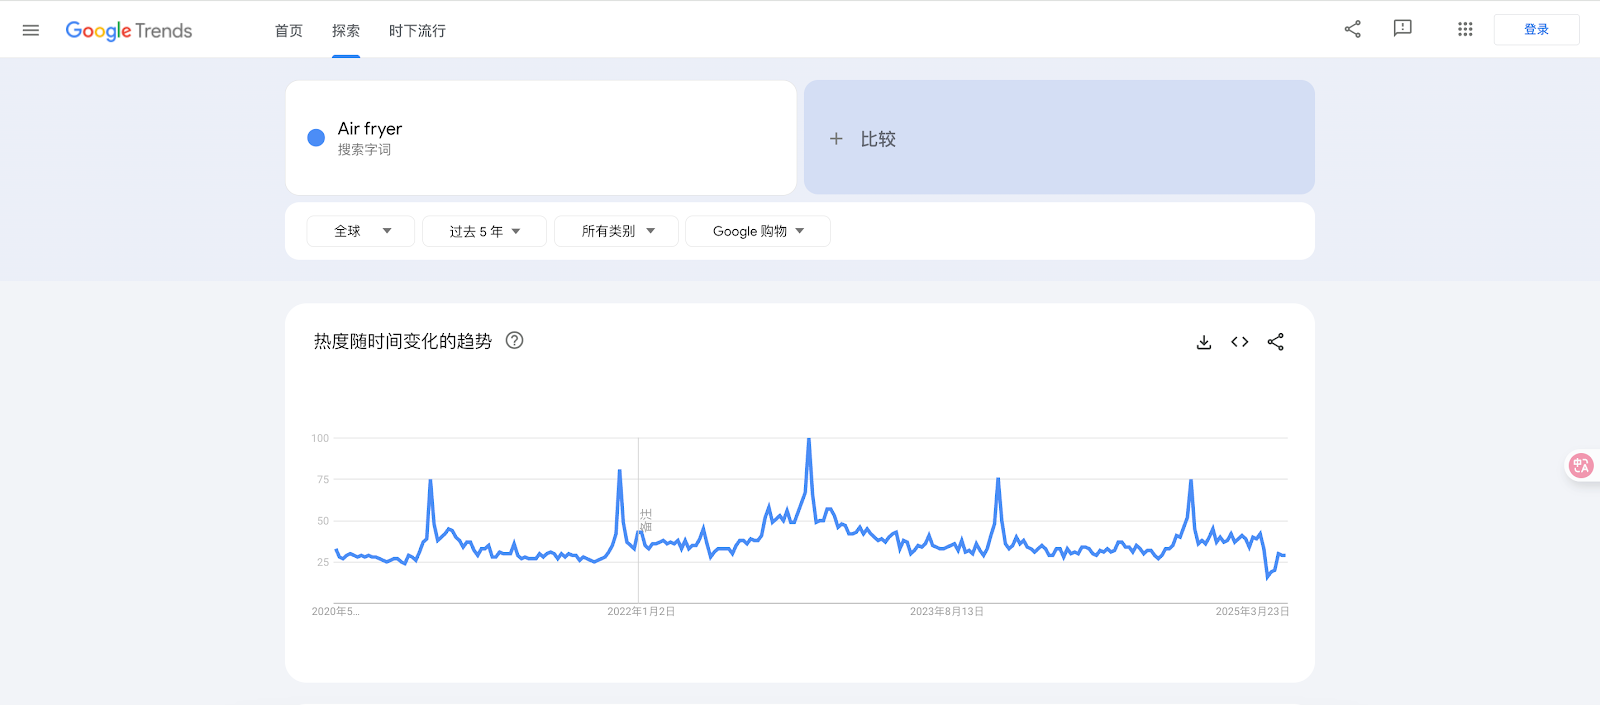Screen dimensions: 1600x705
Task: Click the peak point of the trend line
Action: [809, 439]
